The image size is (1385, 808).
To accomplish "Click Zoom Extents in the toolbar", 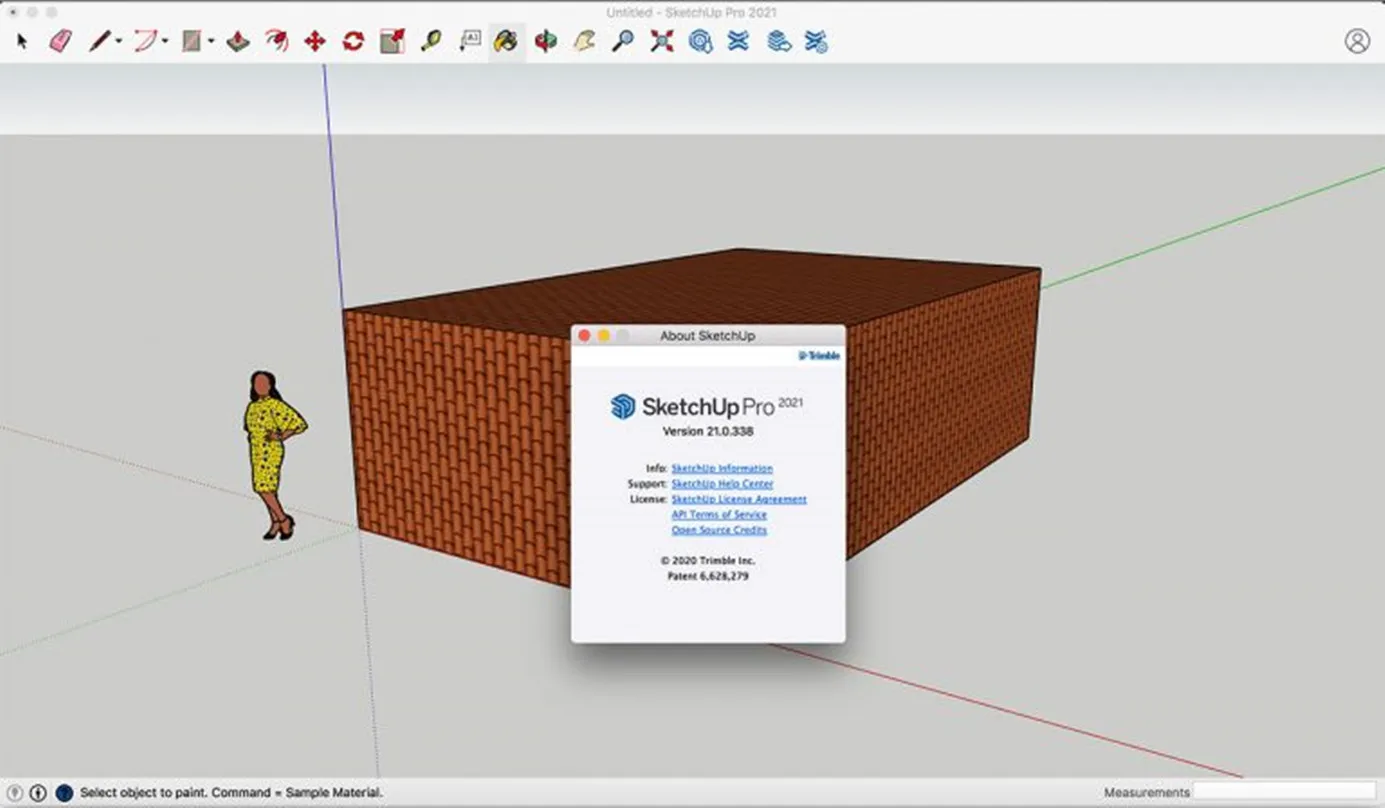I will click(x=660, y=41).
